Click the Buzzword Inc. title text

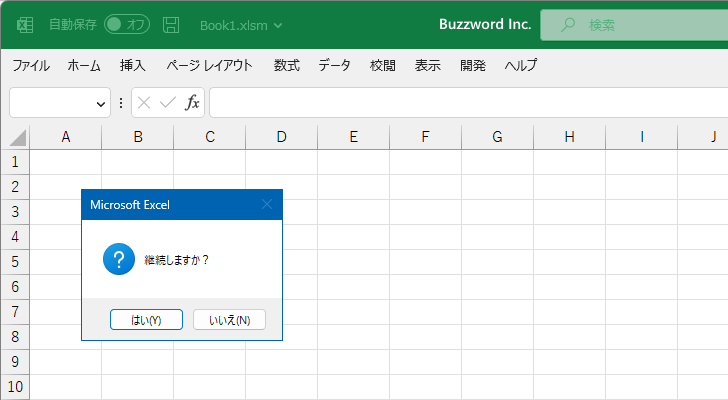point(485,24)
